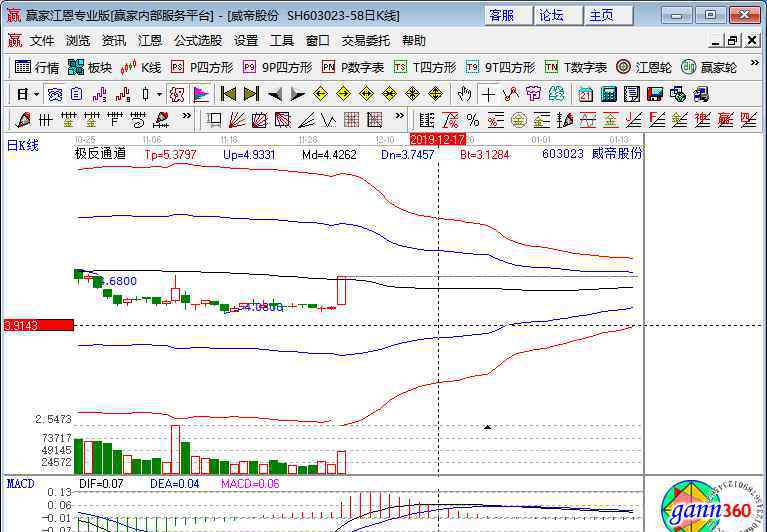The image size is (767, 532).
Task: Open the 交易委托 menu
Action: click(366, 41)
